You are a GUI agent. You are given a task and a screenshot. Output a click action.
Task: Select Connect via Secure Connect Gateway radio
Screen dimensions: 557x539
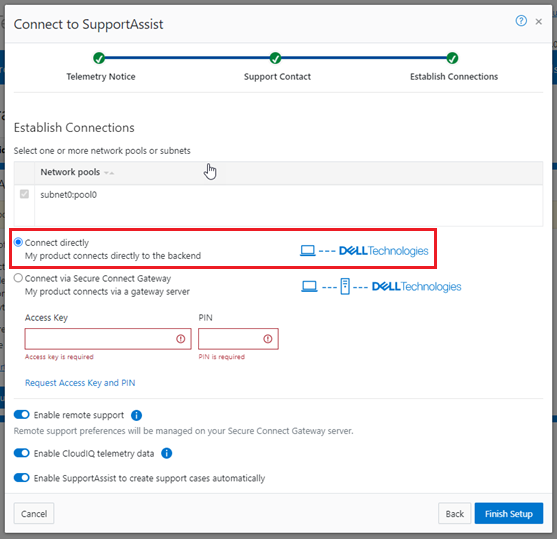click(x=18, y=278)
